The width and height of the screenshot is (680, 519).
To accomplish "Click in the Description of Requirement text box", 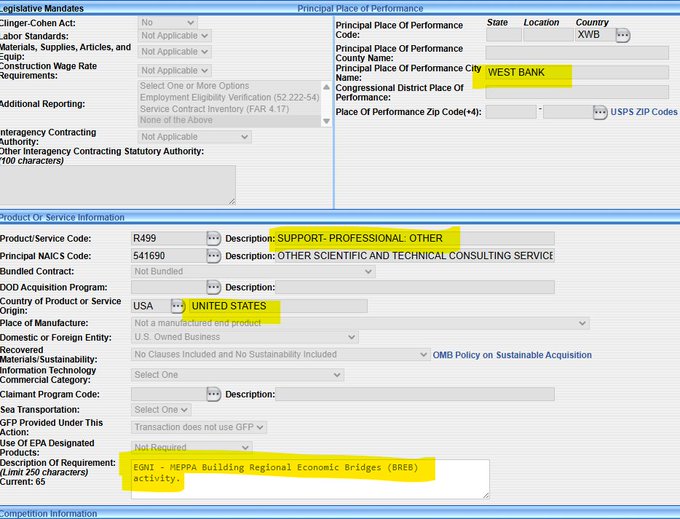I will (305, 478).
